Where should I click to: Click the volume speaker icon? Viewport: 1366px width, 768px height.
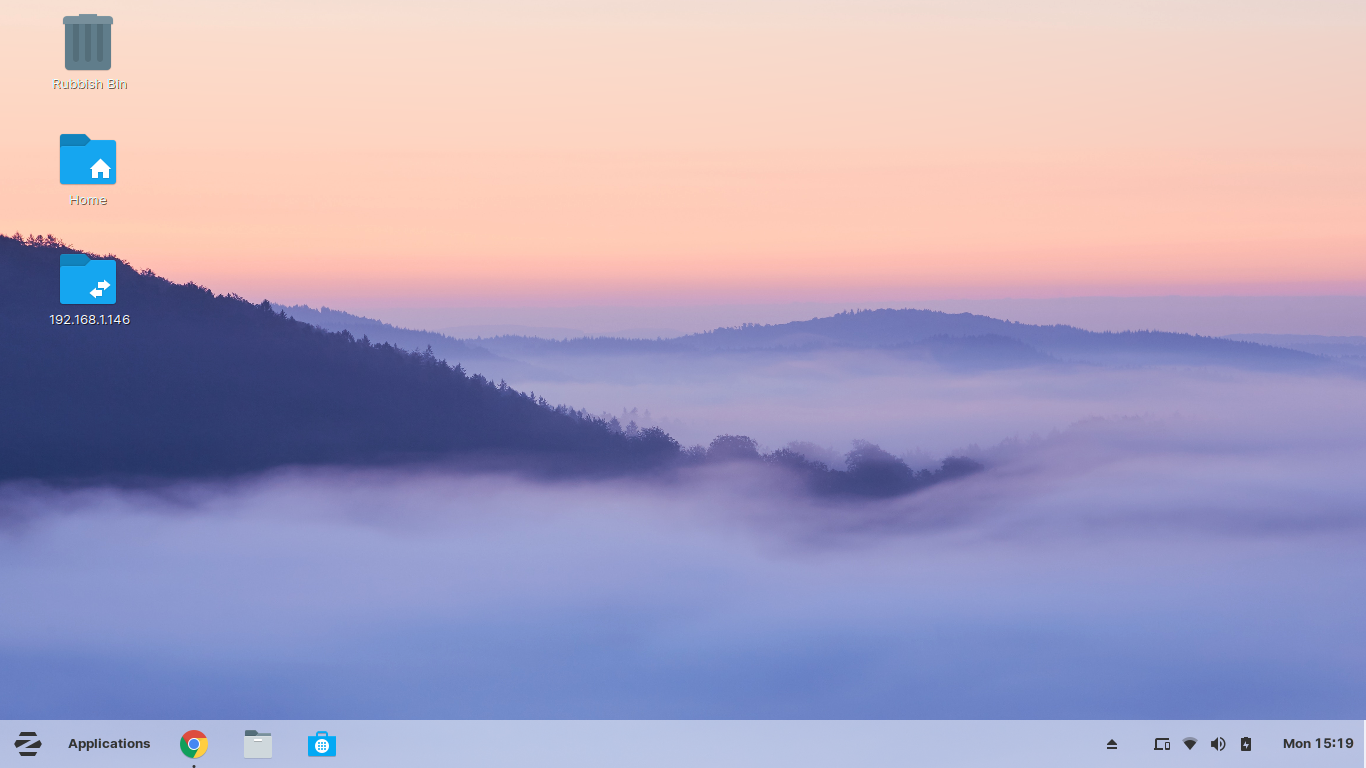pos(1218,744)
